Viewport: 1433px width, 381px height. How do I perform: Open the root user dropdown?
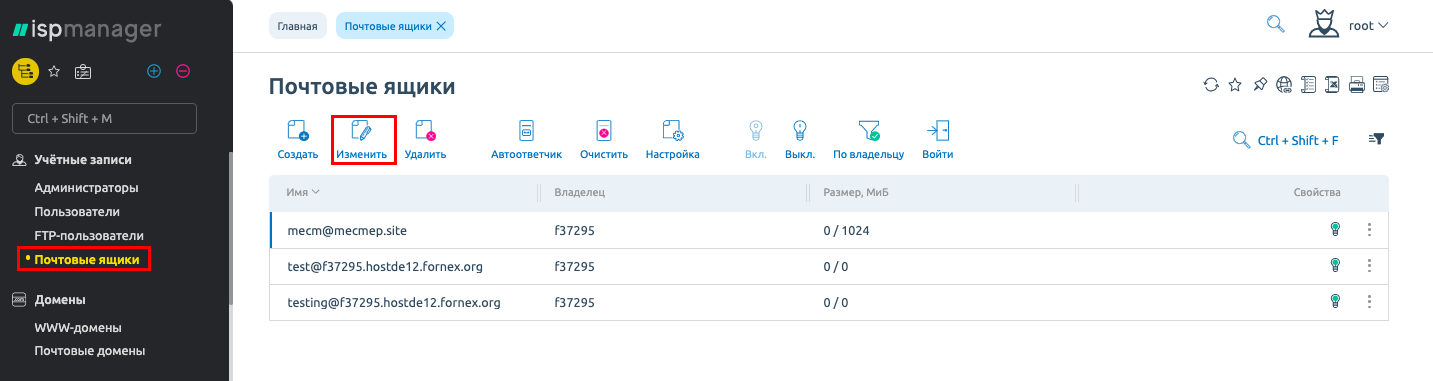point(1369,25)
